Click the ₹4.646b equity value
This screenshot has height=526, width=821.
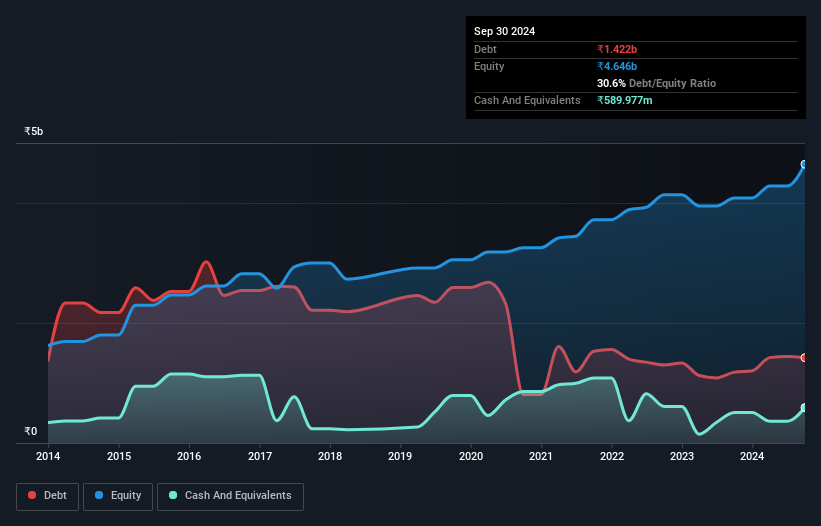tap(617, 66)
